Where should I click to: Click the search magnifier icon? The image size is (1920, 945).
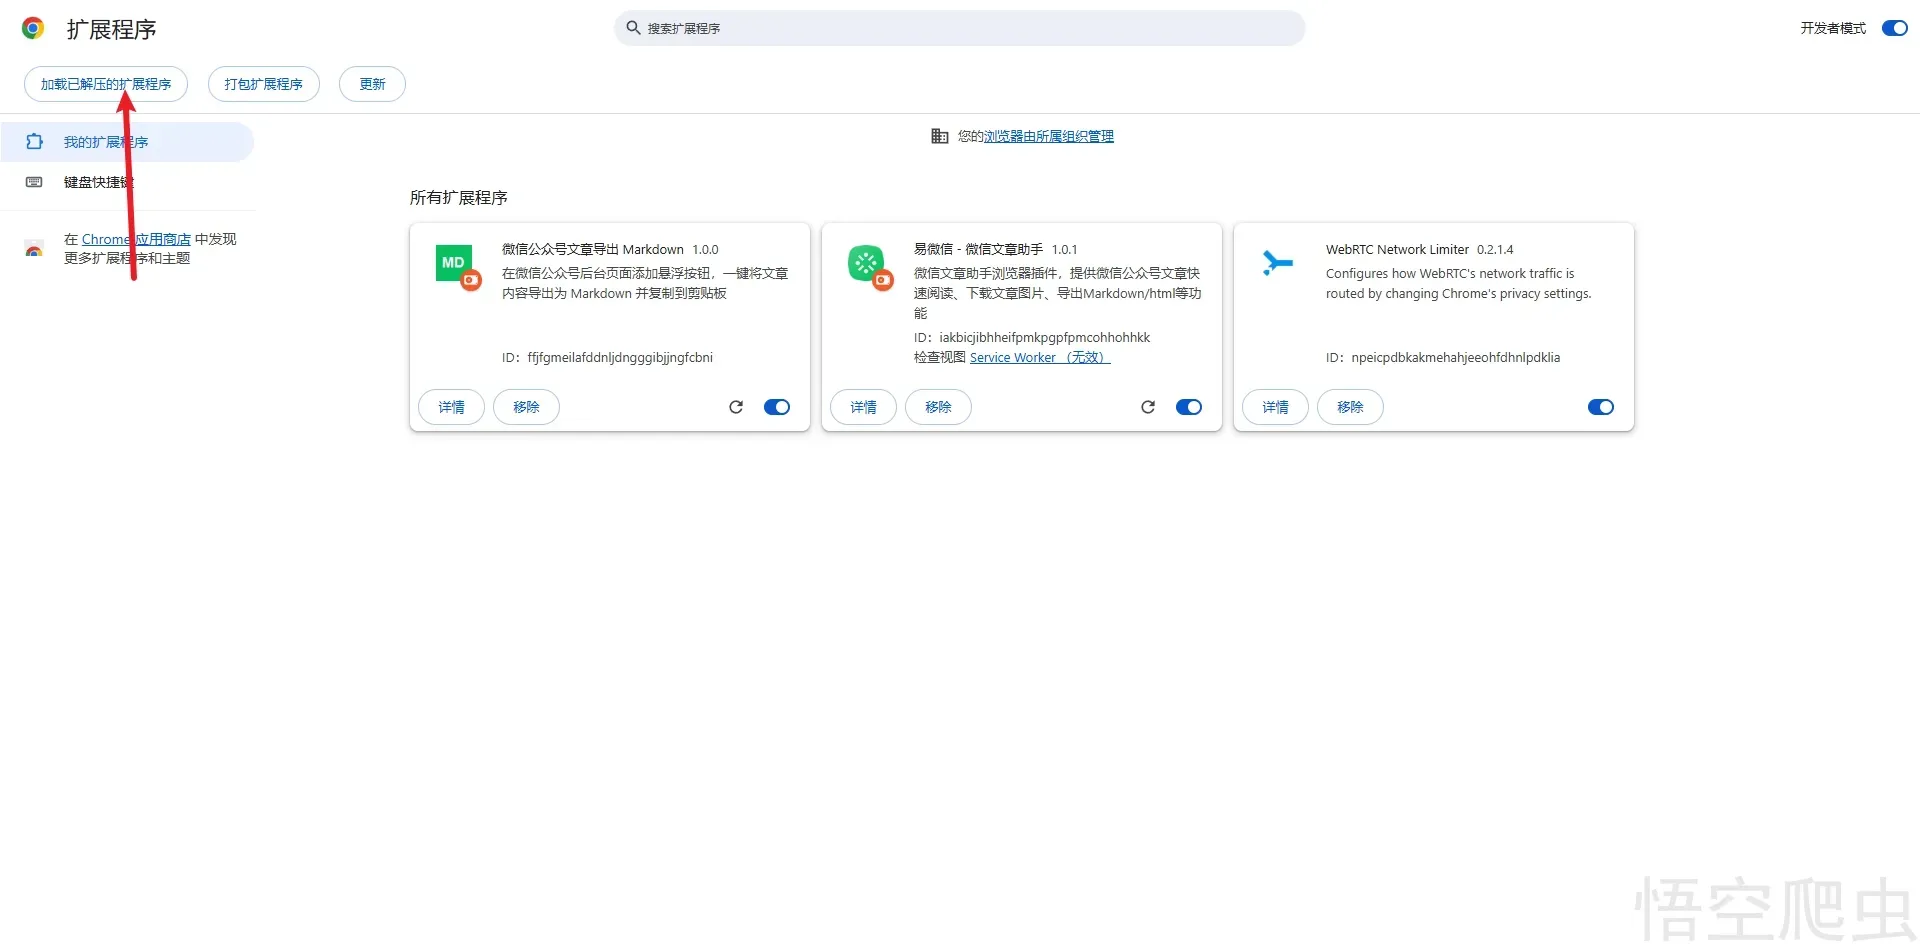click(633, 28)
